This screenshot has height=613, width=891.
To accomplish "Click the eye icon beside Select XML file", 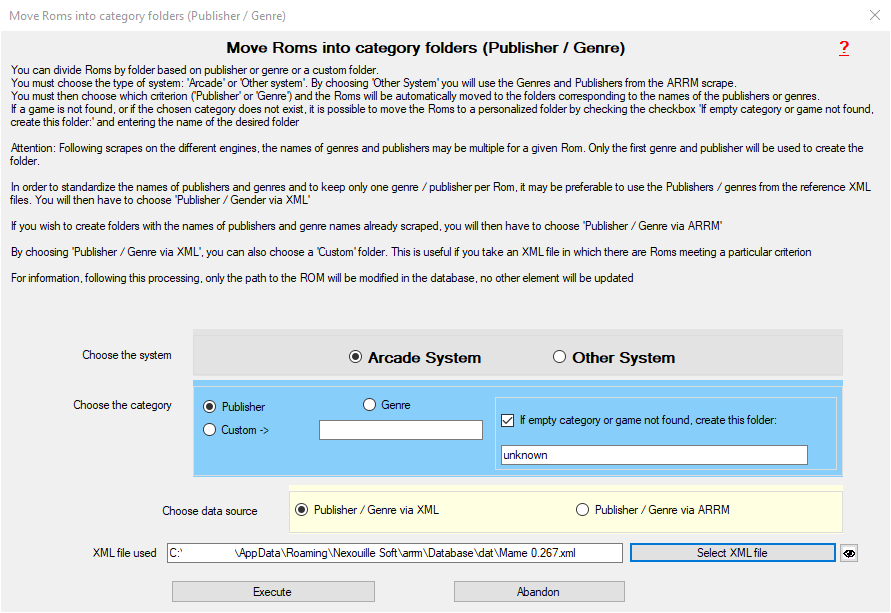I will (849, 553).
